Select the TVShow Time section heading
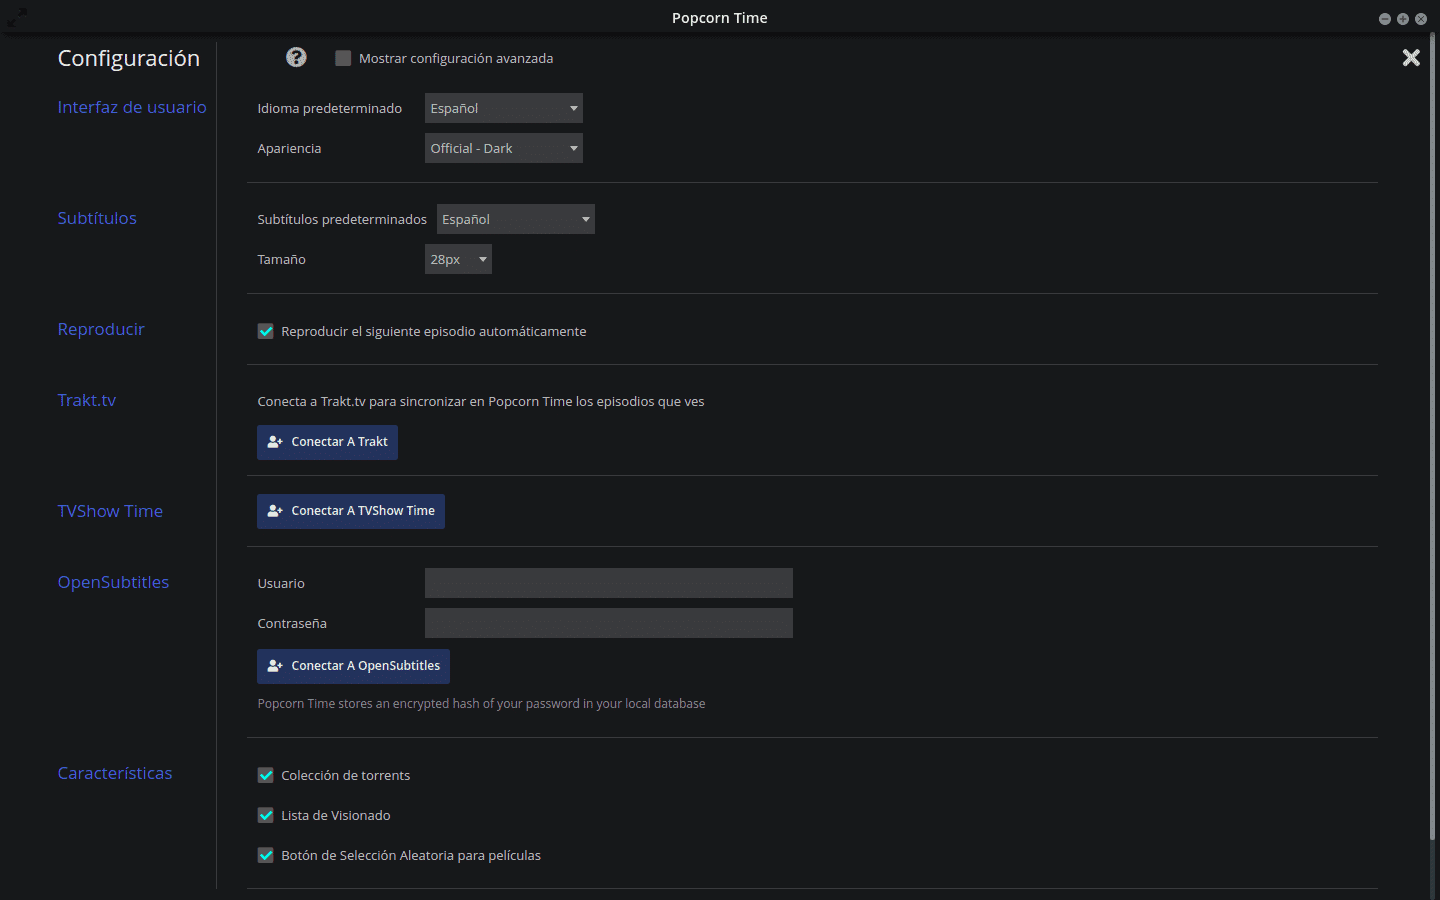Image resolution: width=1440 pixels, height=900 pixels. click(x=110, y=511)
